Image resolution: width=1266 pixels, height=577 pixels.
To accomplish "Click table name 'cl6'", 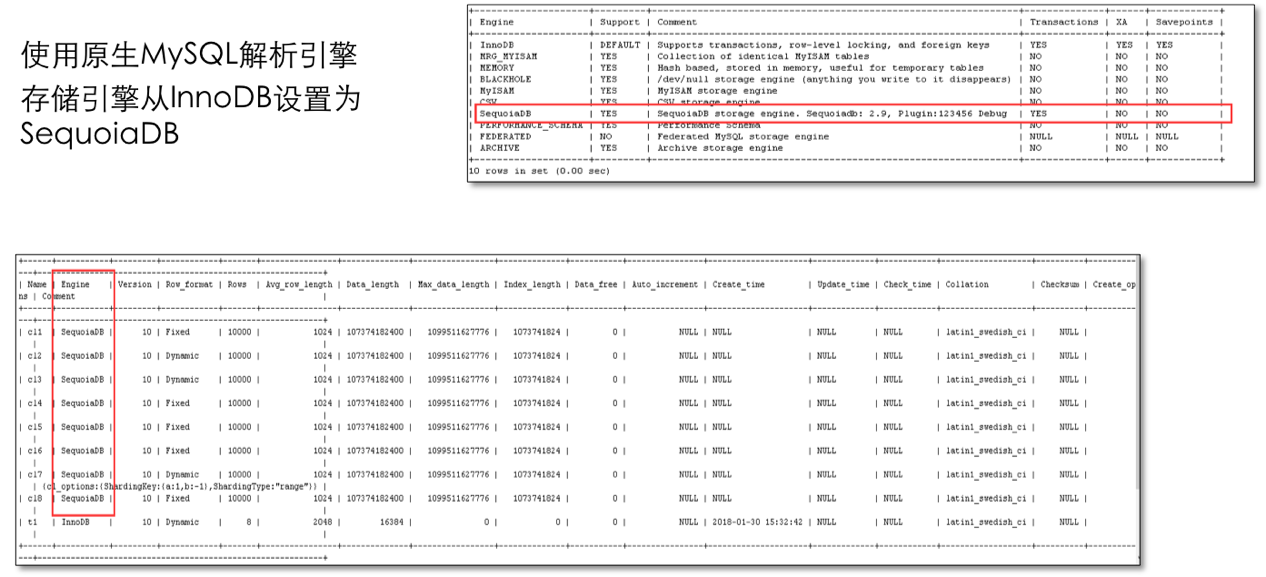I will pos(35,451).
